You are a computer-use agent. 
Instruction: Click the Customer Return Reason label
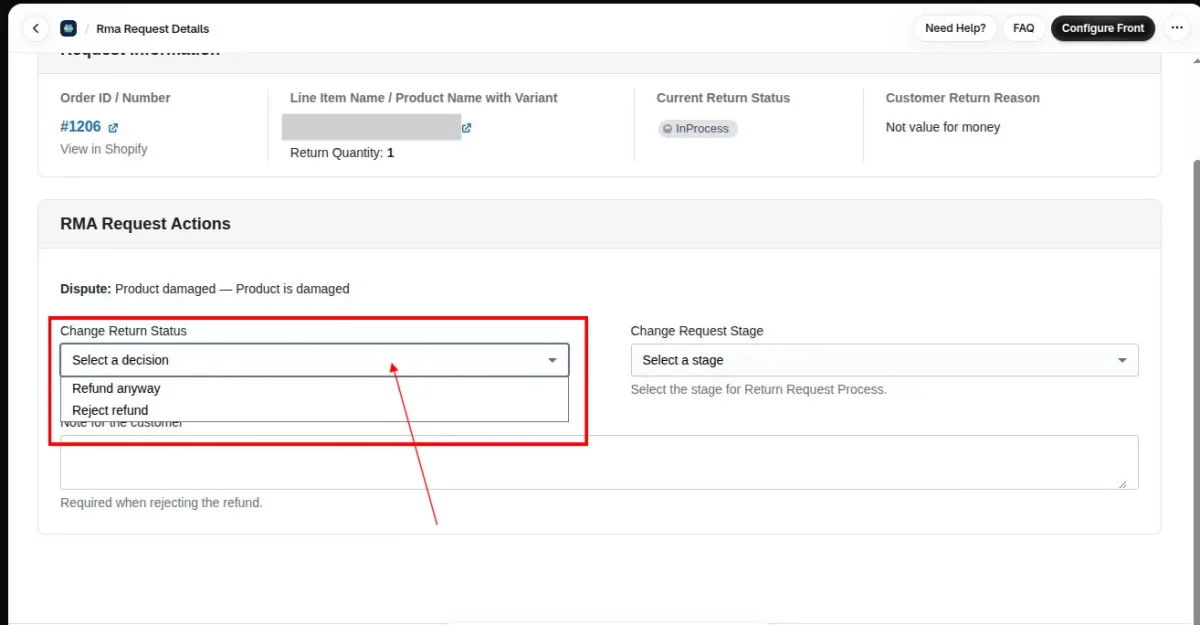963,98
